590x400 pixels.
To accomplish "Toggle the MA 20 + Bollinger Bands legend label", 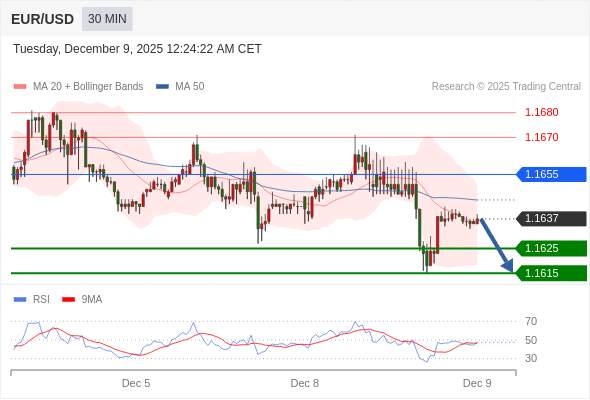I will pyautogui.click(x=88, y=87).
